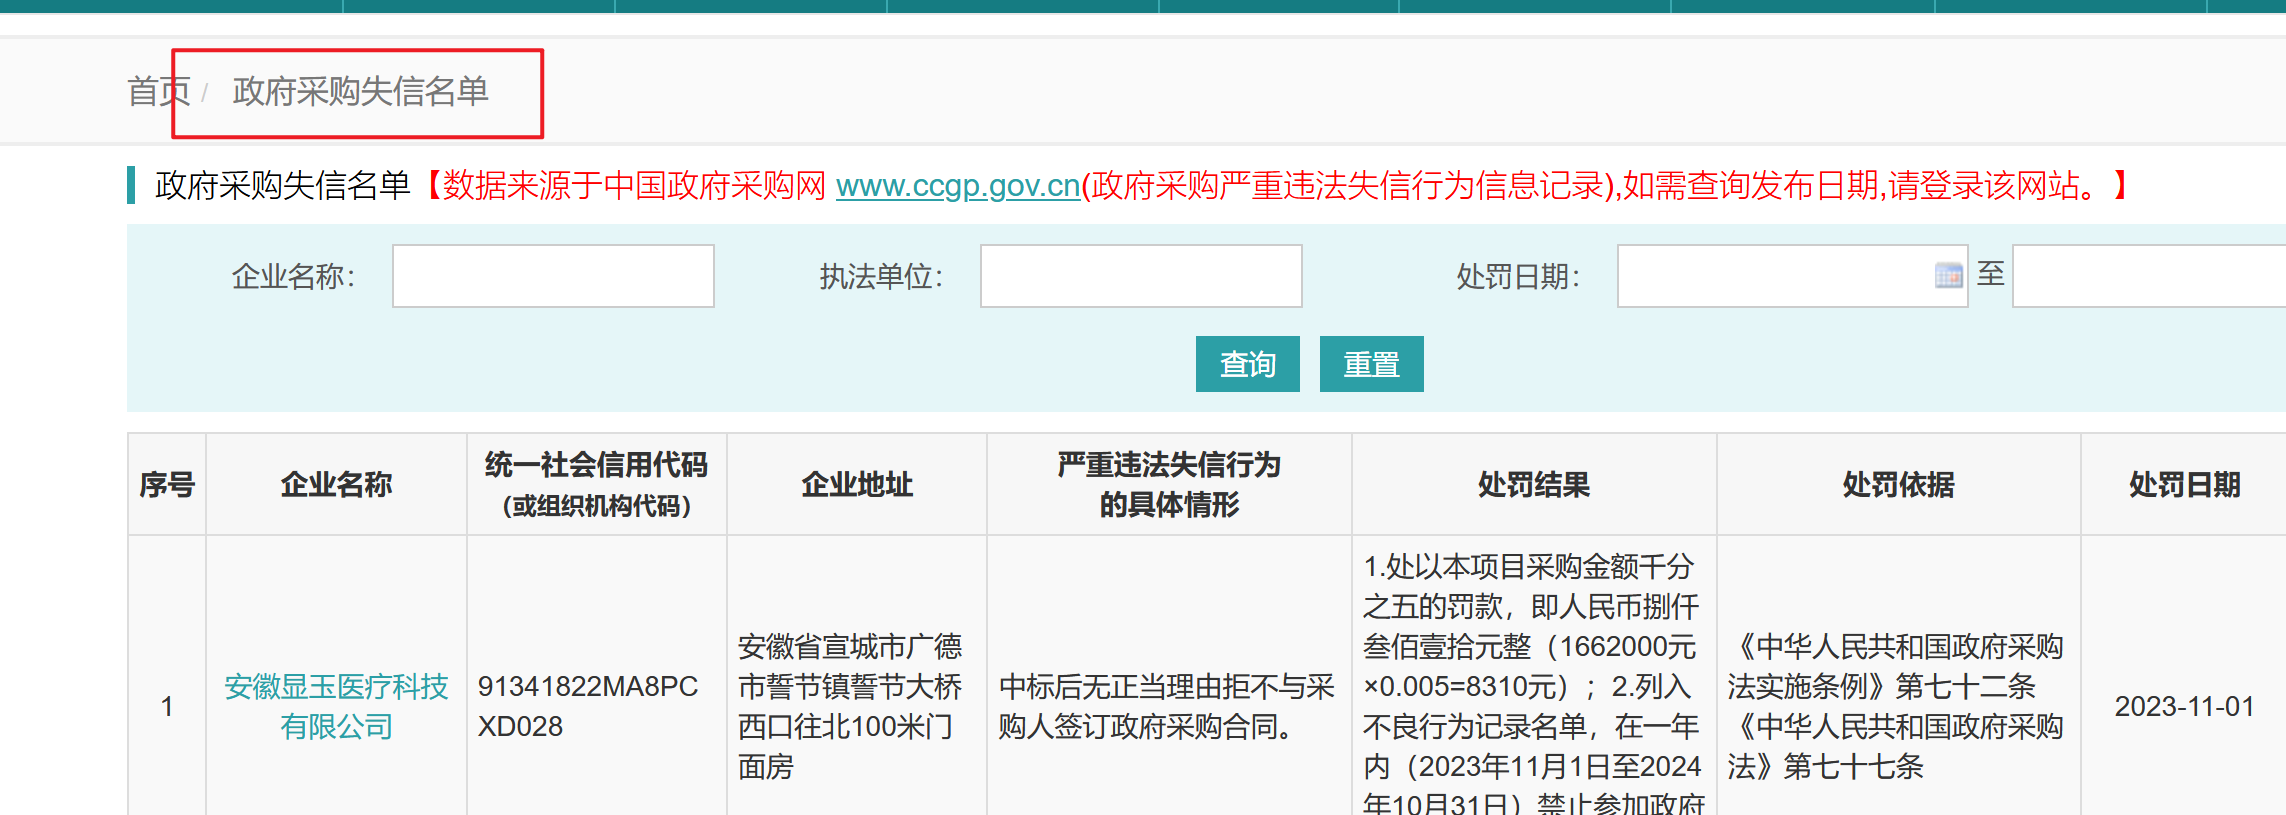Select 企业名称 column header
The height and width of the screenshot is (815, 2286).
click(x=336, y=485)
